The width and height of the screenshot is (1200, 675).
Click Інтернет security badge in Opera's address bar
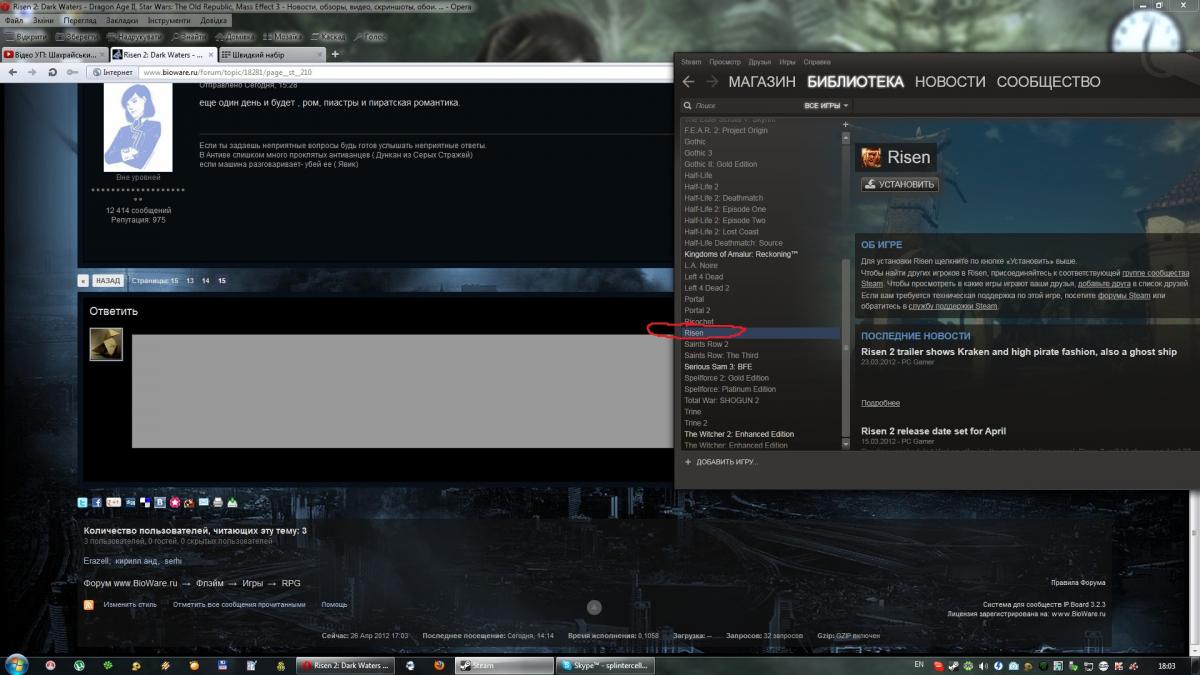pos(112,72)
